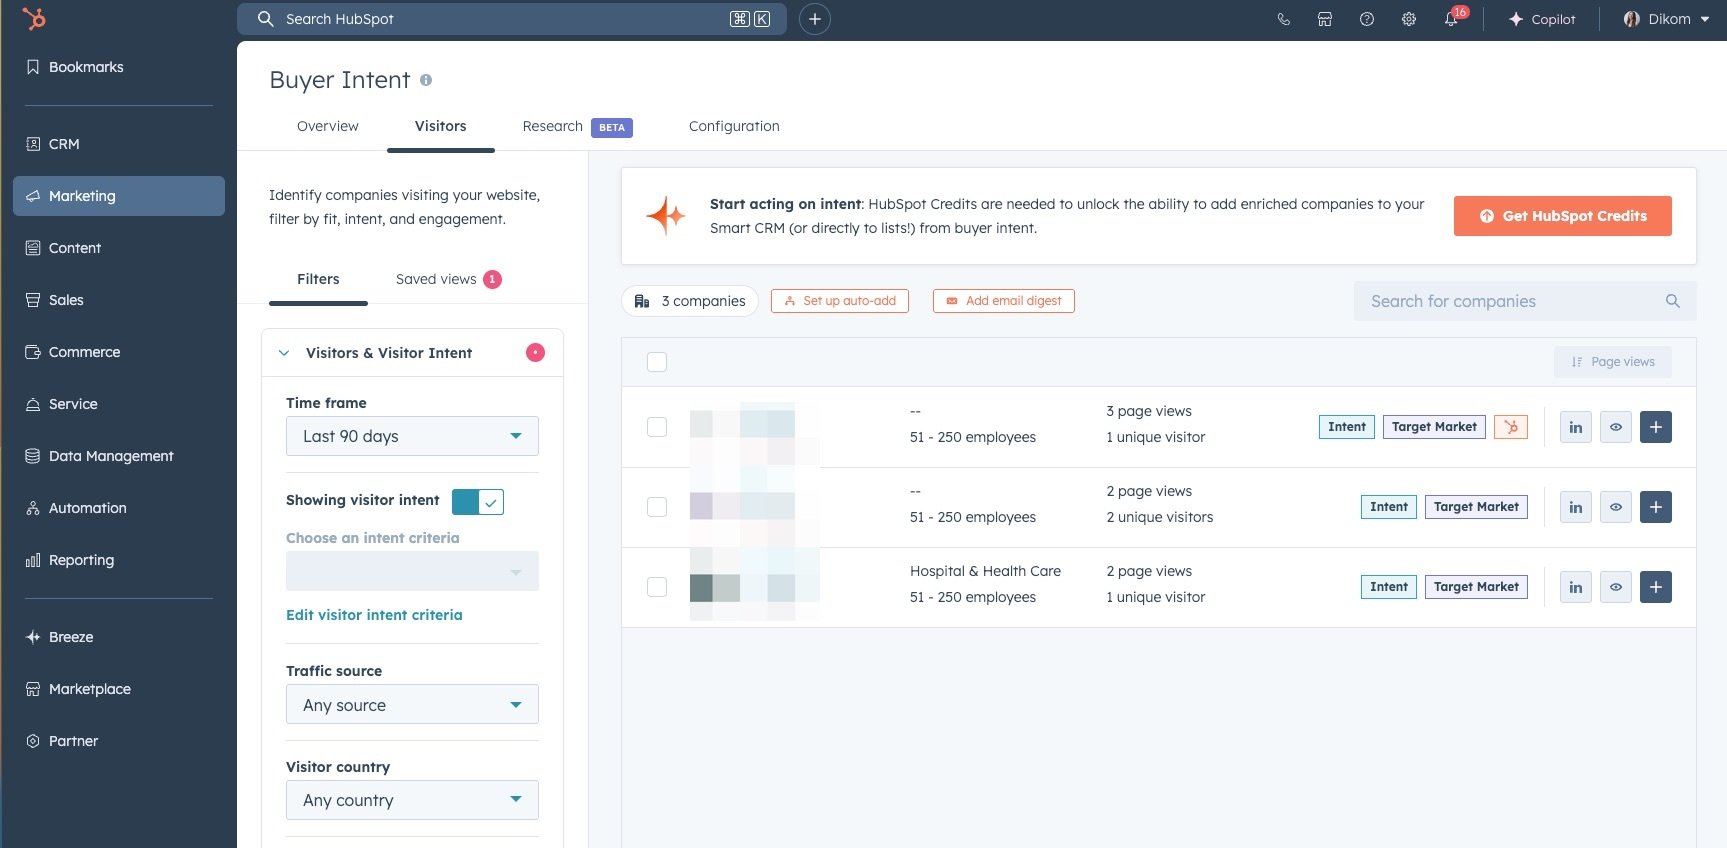This screenshot has height=848, width=1727.
Task: Select the Hospital & Health Care row checkbox
Action: click(657, 587)
